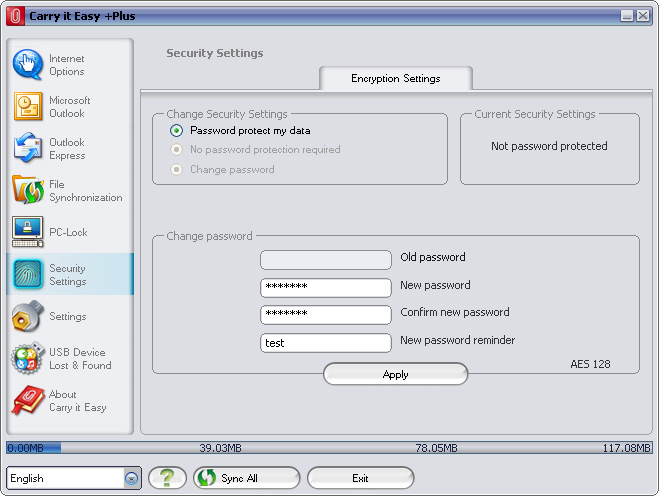The image size is (659, 496).
Task: Go to Internet Options menu label
Action: pyautogui.click(x=67, y=65)
